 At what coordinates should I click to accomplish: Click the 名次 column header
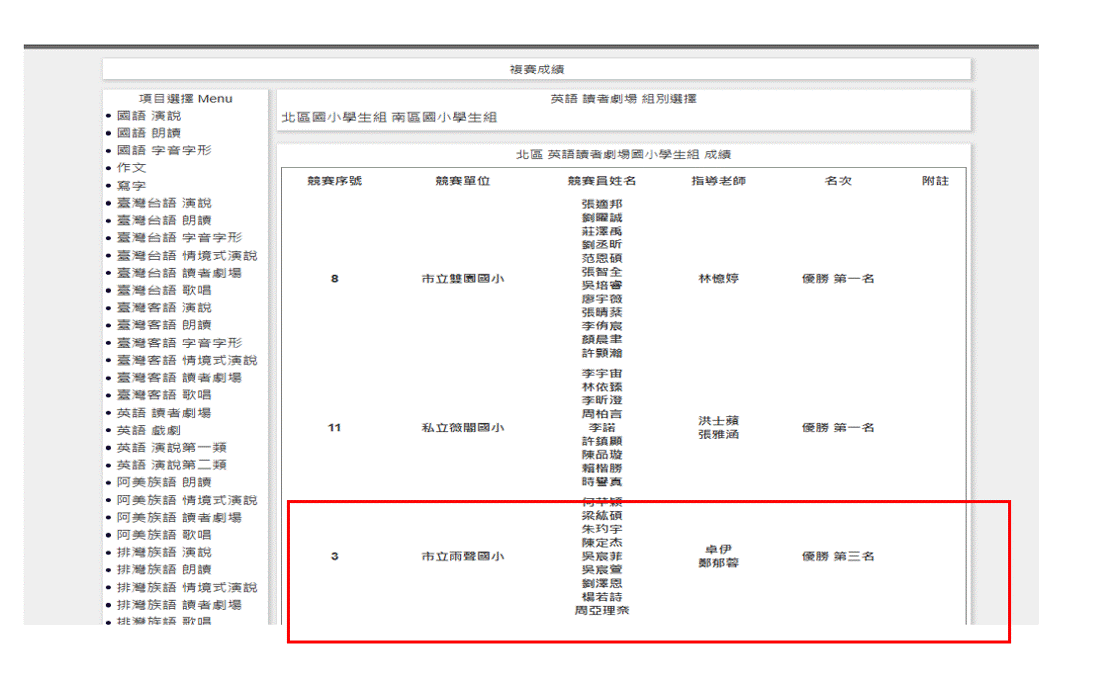(837, 181)
